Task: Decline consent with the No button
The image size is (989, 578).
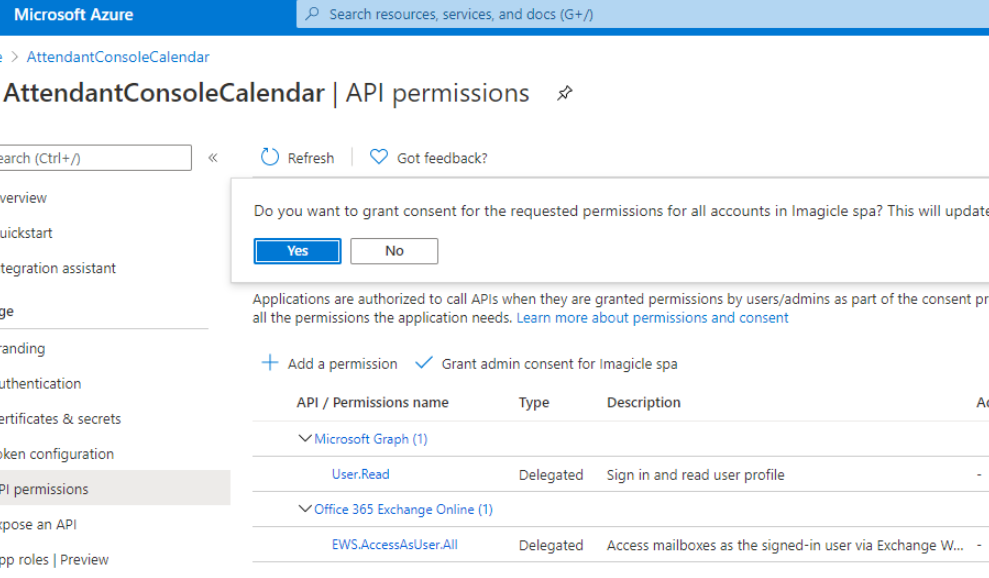Action: [394, 251]
